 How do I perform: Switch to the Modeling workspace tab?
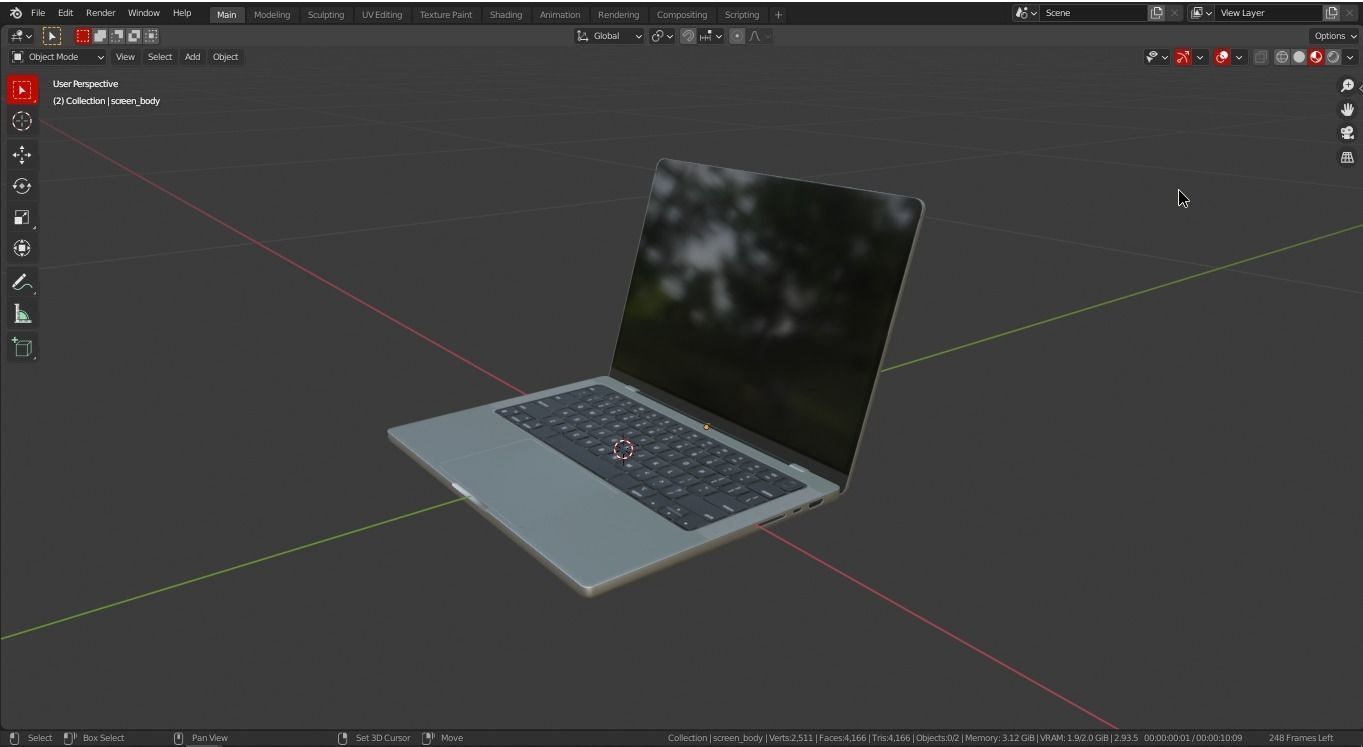(x=272, y=15)
